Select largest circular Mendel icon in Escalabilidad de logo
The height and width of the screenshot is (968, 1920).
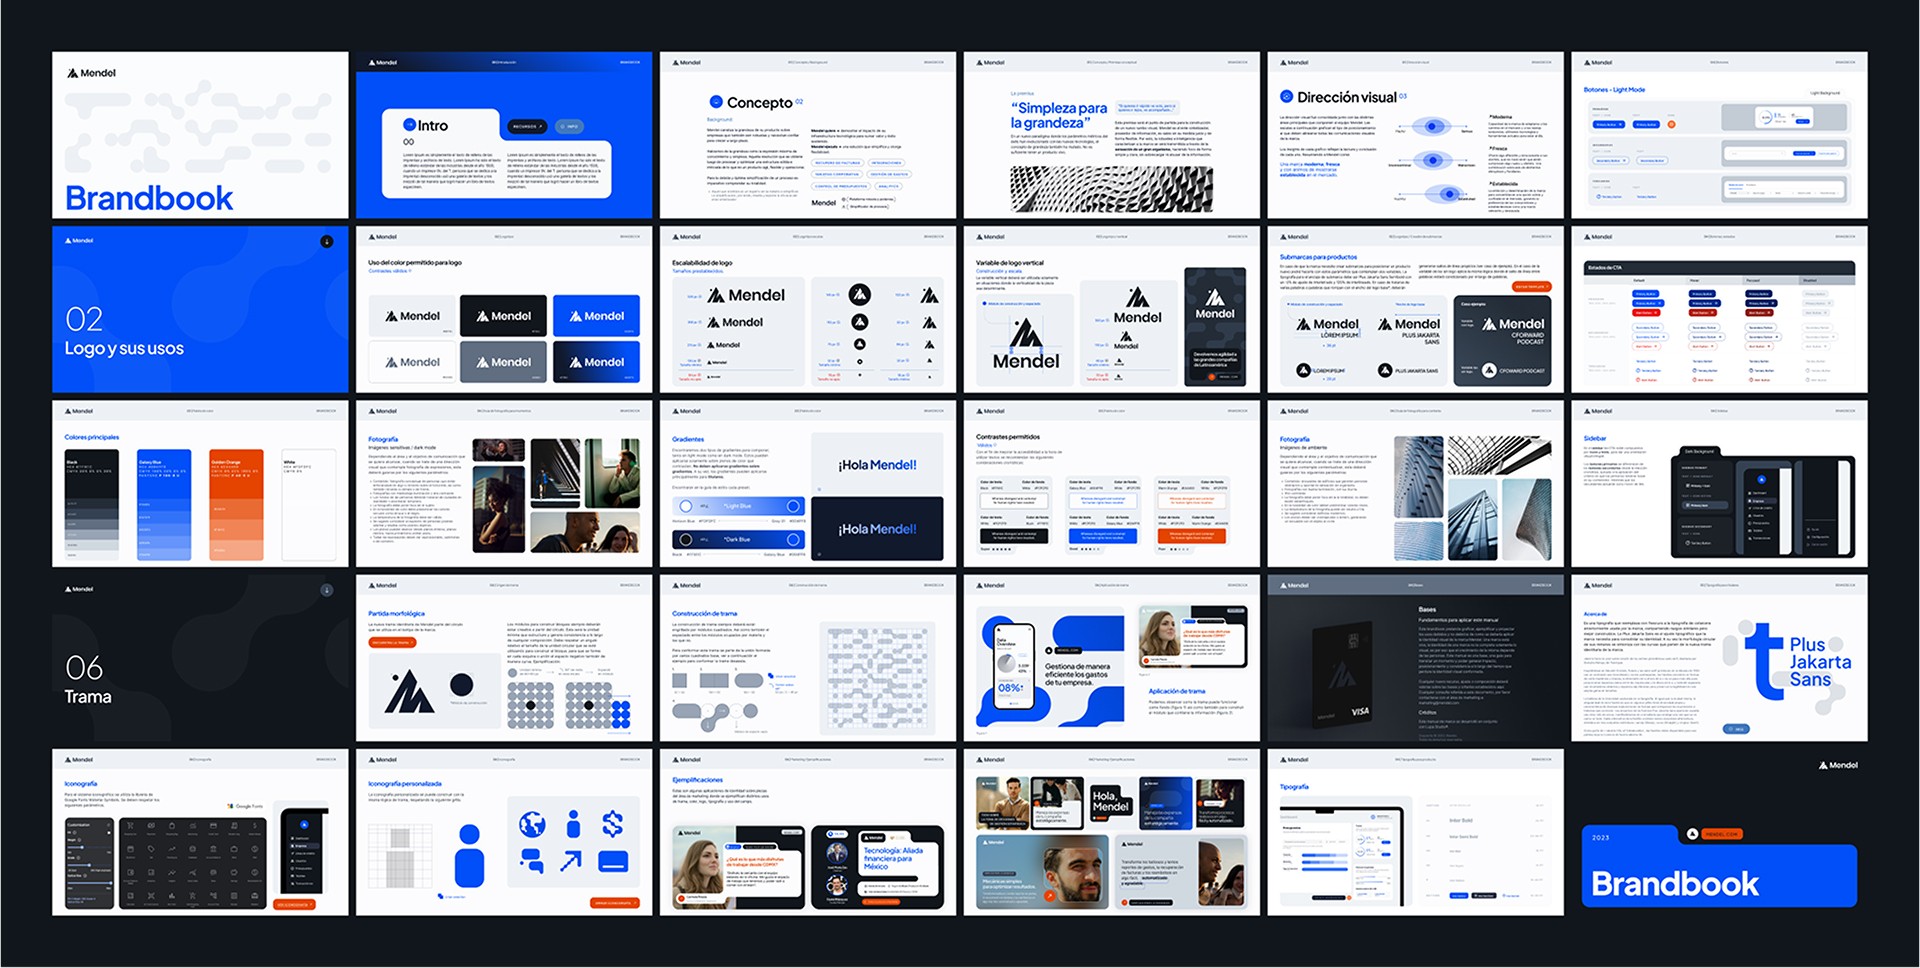pyautogui.click(x=860, y=294)
